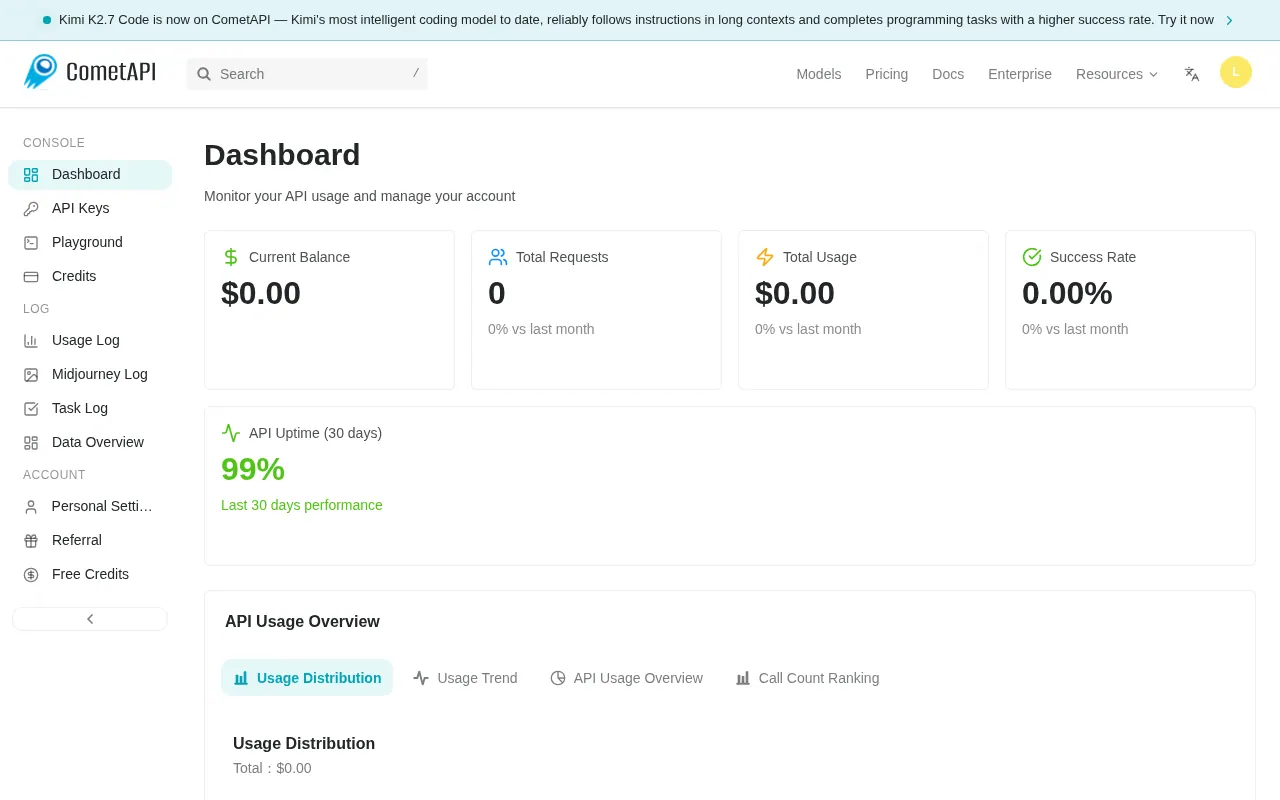Switch to the API Usage Overview tab

[x=627, y=678]
